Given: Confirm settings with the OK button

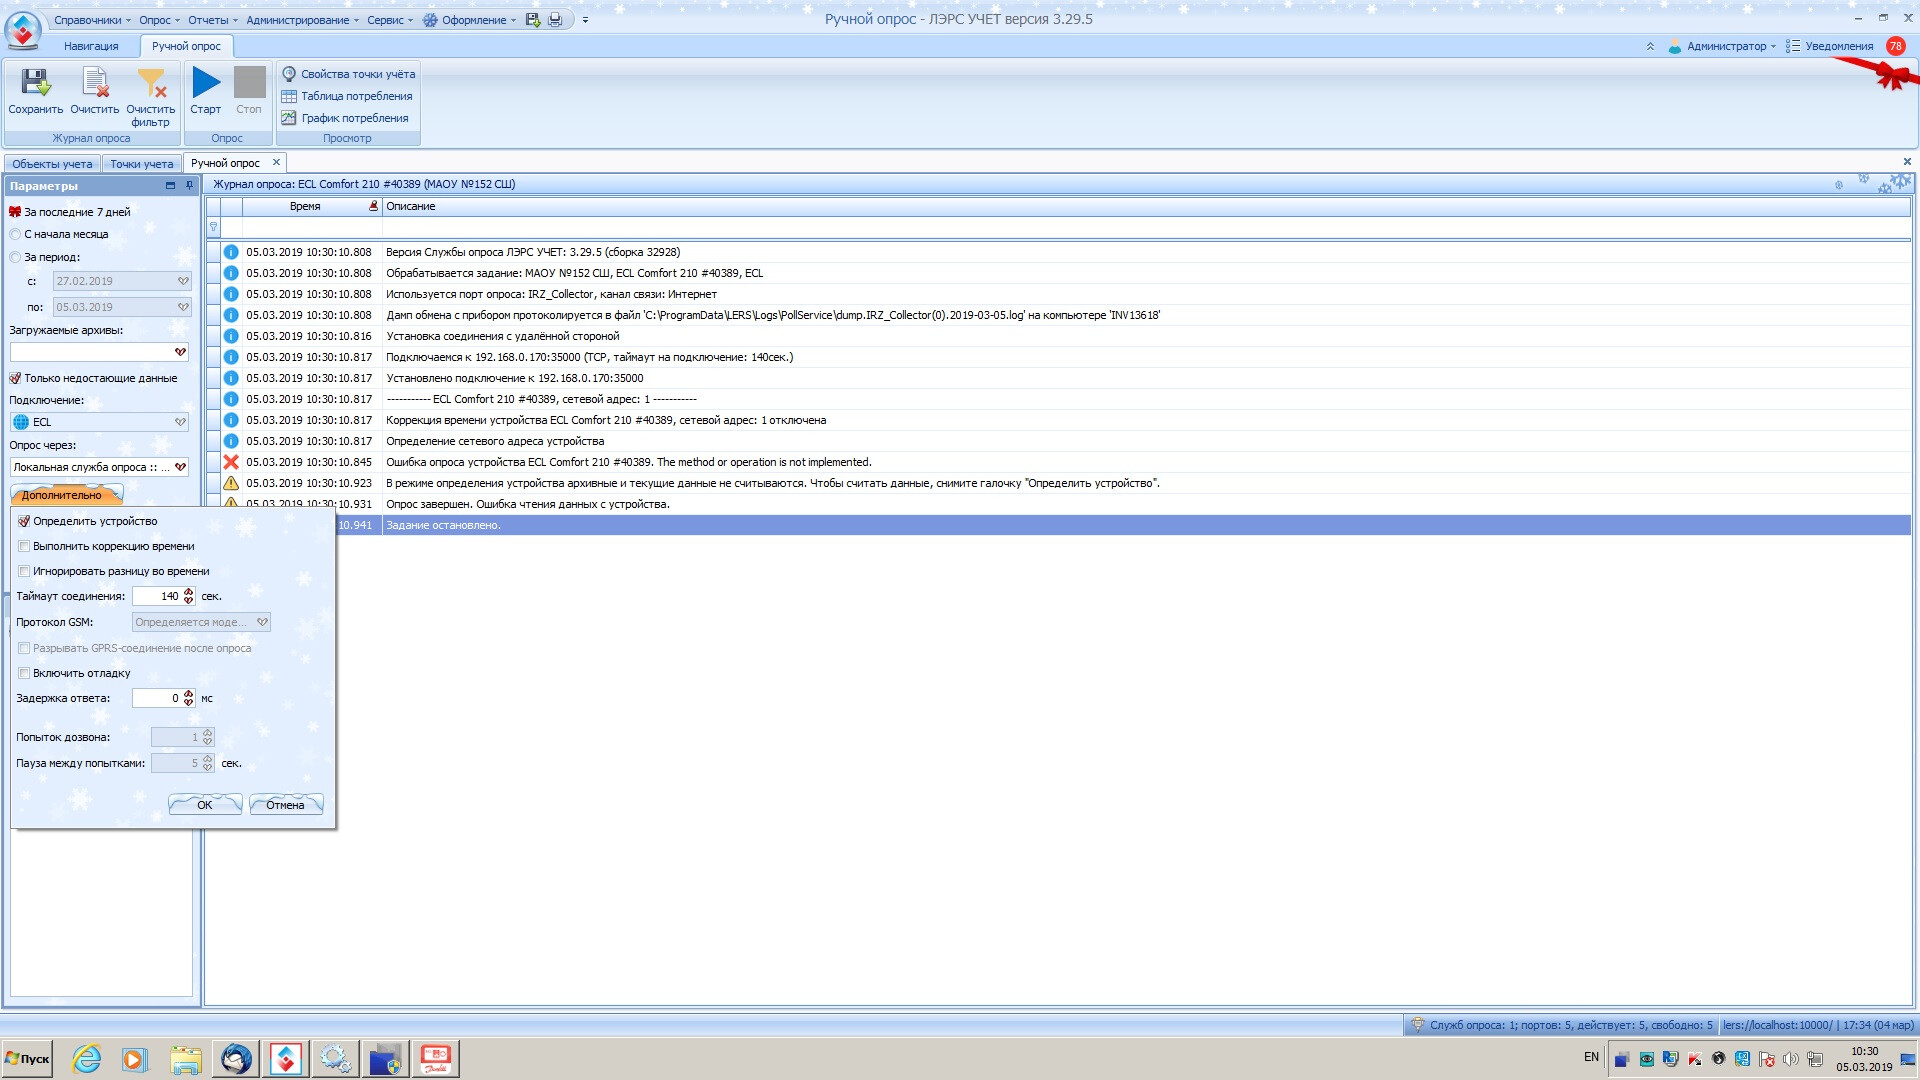Looking at the screenshot, I should 205,804.
